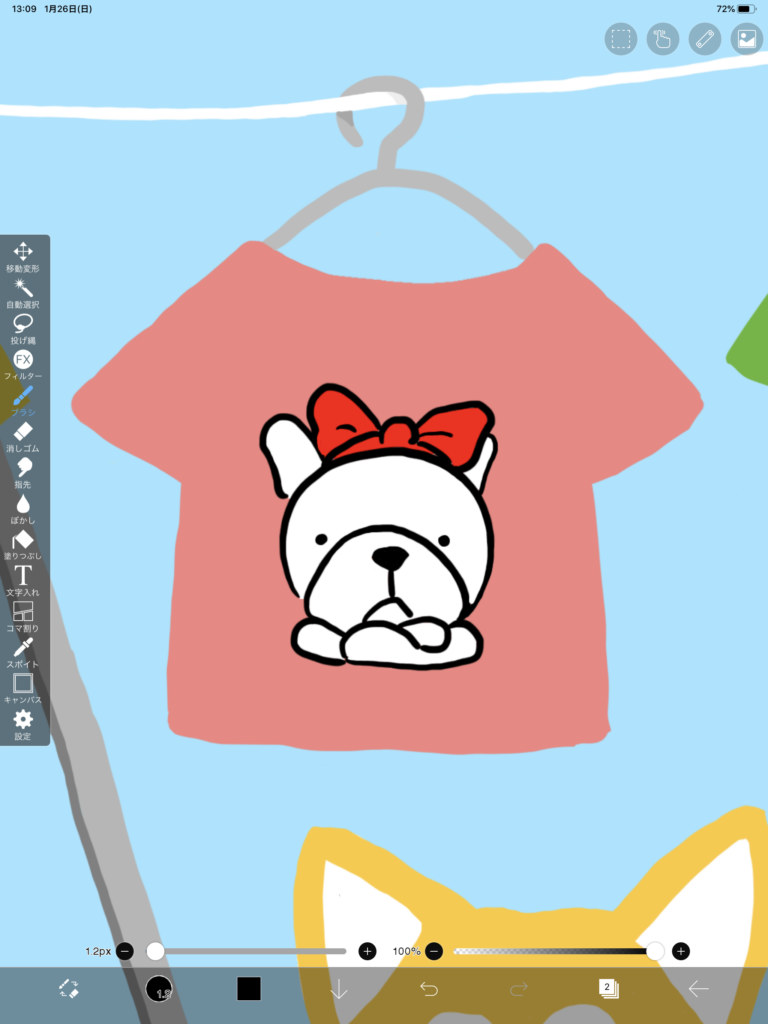The height and width of the screenshot is (1024, 768).
Task: Toggle the selection area button at top
Action: [621, 39]
